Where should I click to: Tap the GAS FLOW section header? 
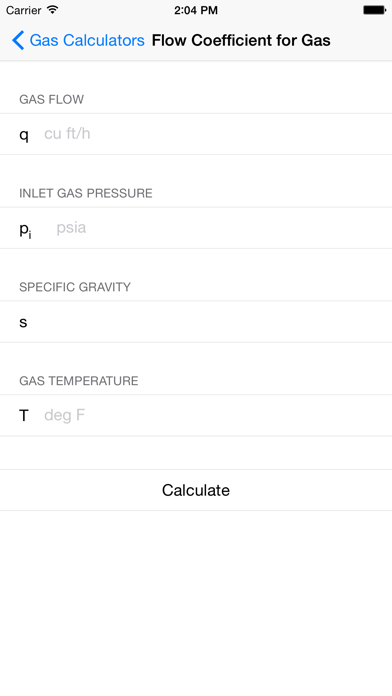pyautogui.click(x=51, y=99)
